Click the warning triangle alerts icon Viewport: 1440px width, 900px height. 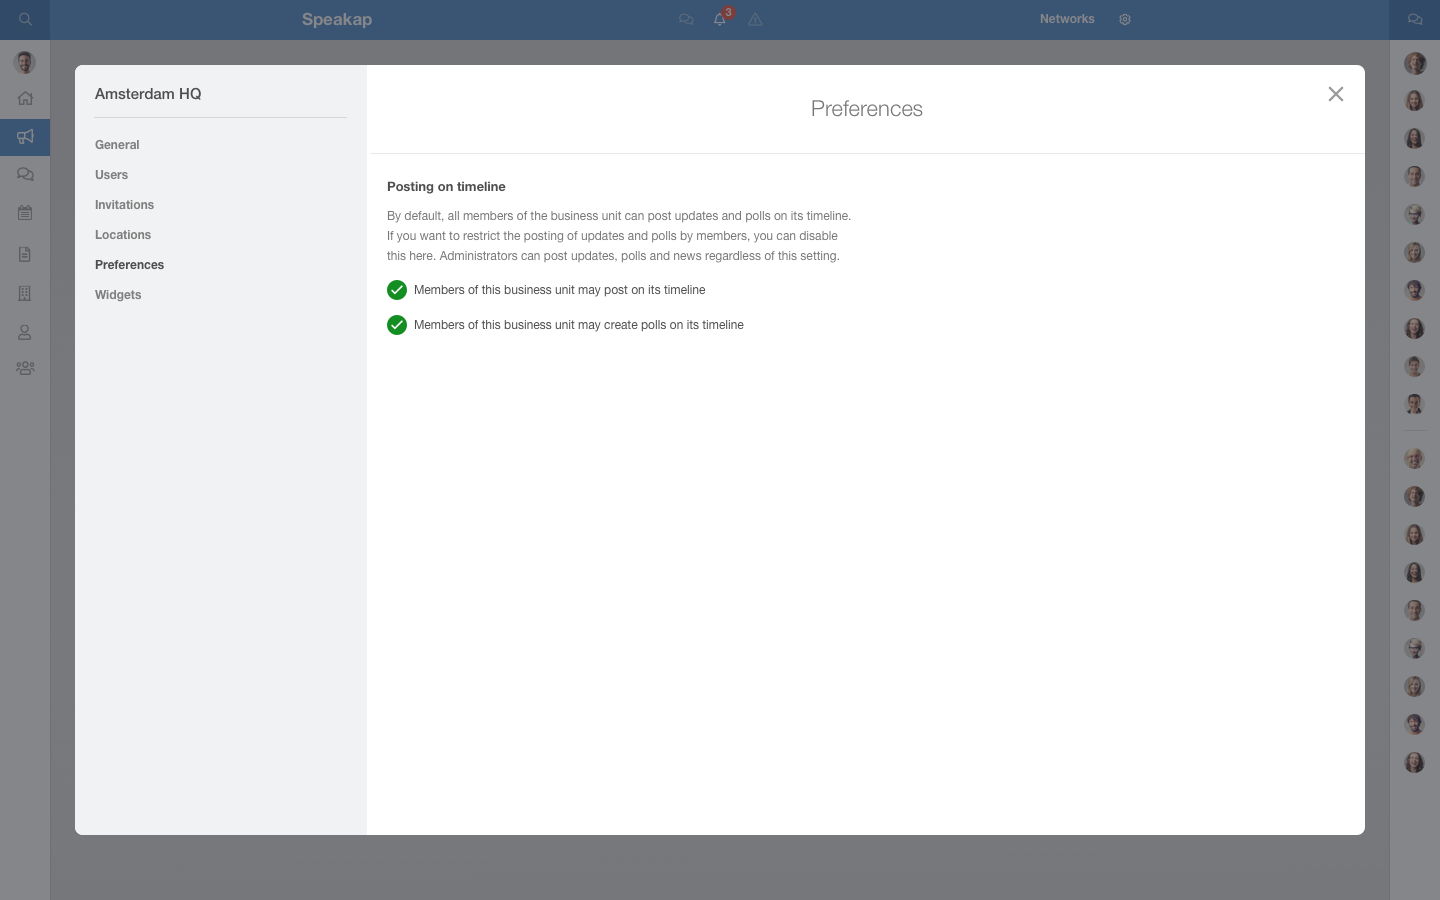[x=756, y=20]
